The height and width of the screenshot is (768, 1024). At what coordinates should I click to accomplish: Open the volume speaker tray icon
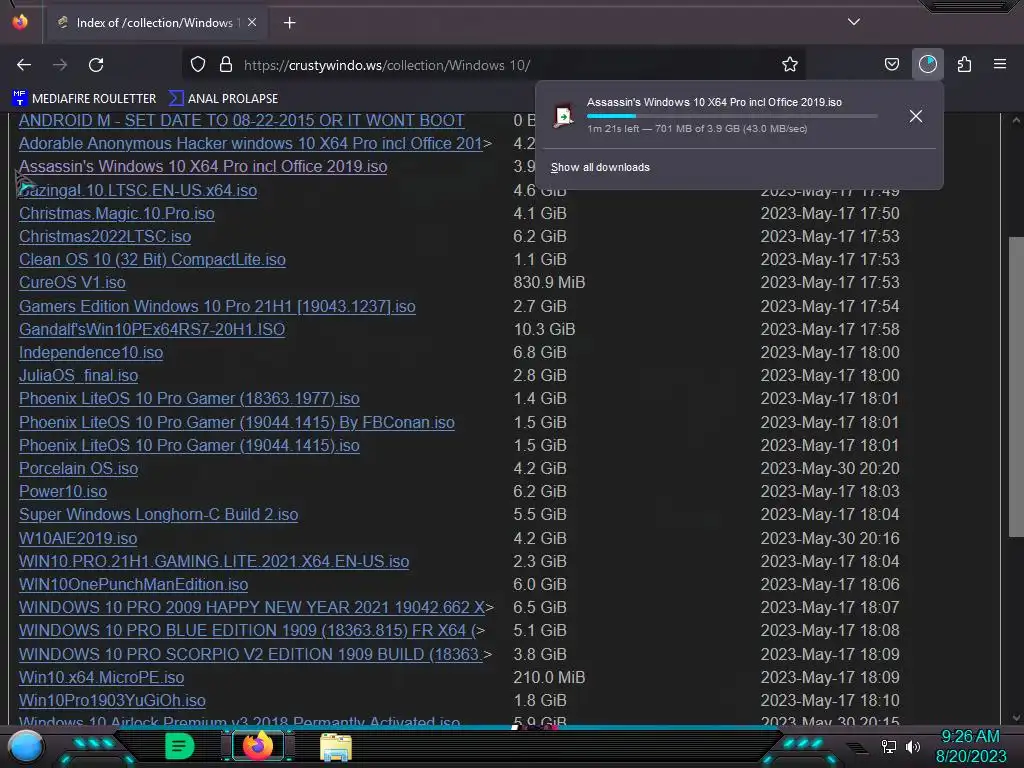(x=913, y=747)
